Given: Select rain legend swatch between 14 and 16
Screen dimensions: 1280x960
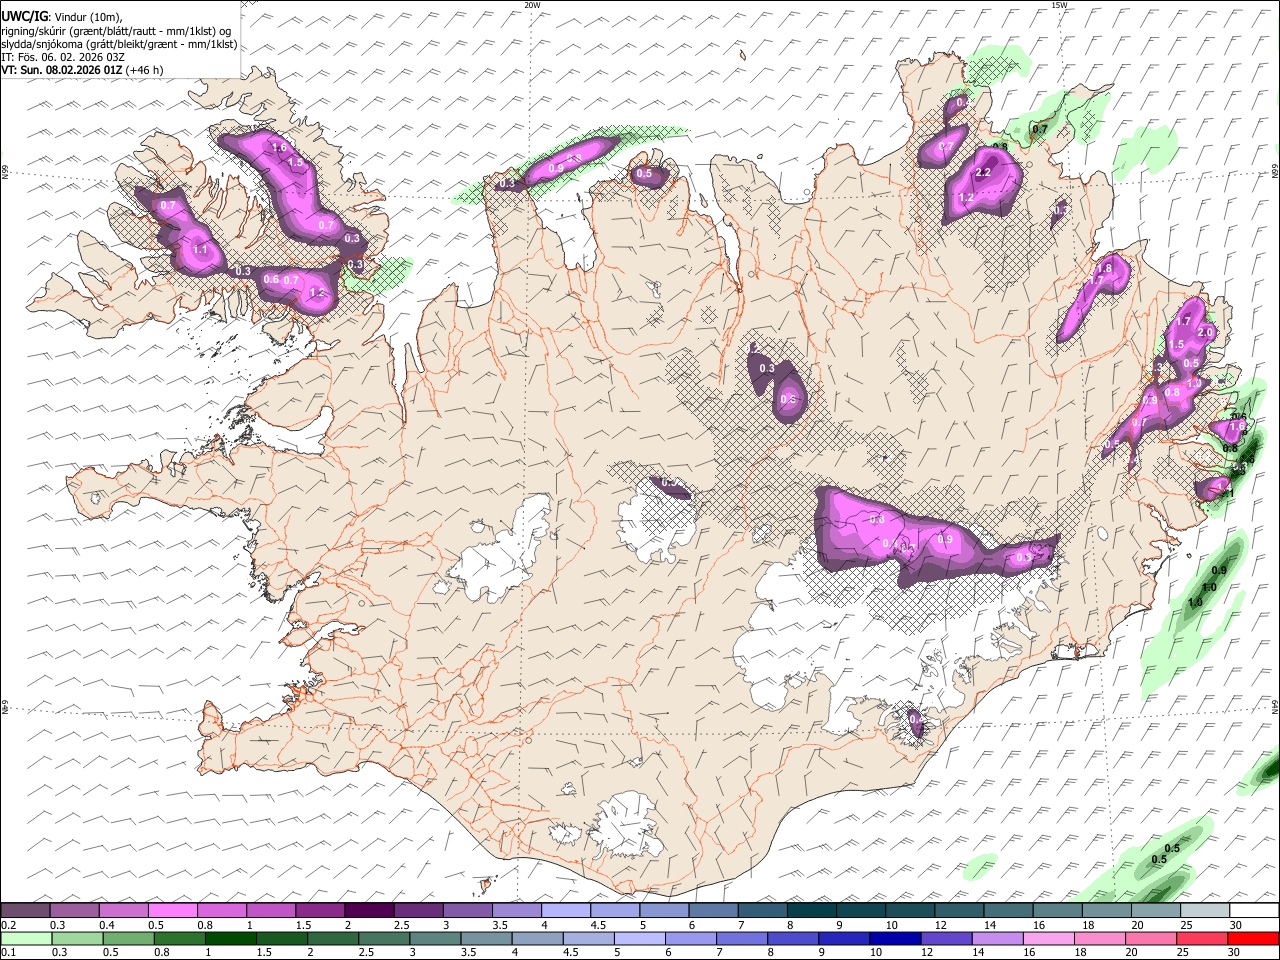Looking at the screenshot, I should 999,938.
